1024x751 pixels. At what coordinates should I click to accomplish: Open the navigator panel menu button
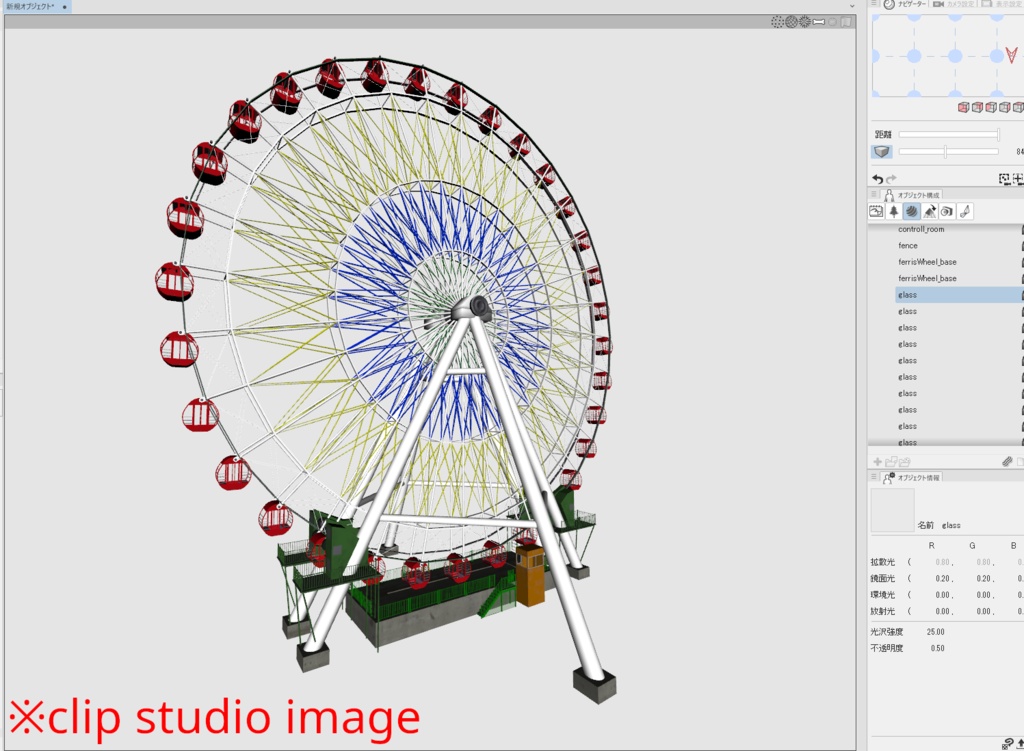point(874,4)
